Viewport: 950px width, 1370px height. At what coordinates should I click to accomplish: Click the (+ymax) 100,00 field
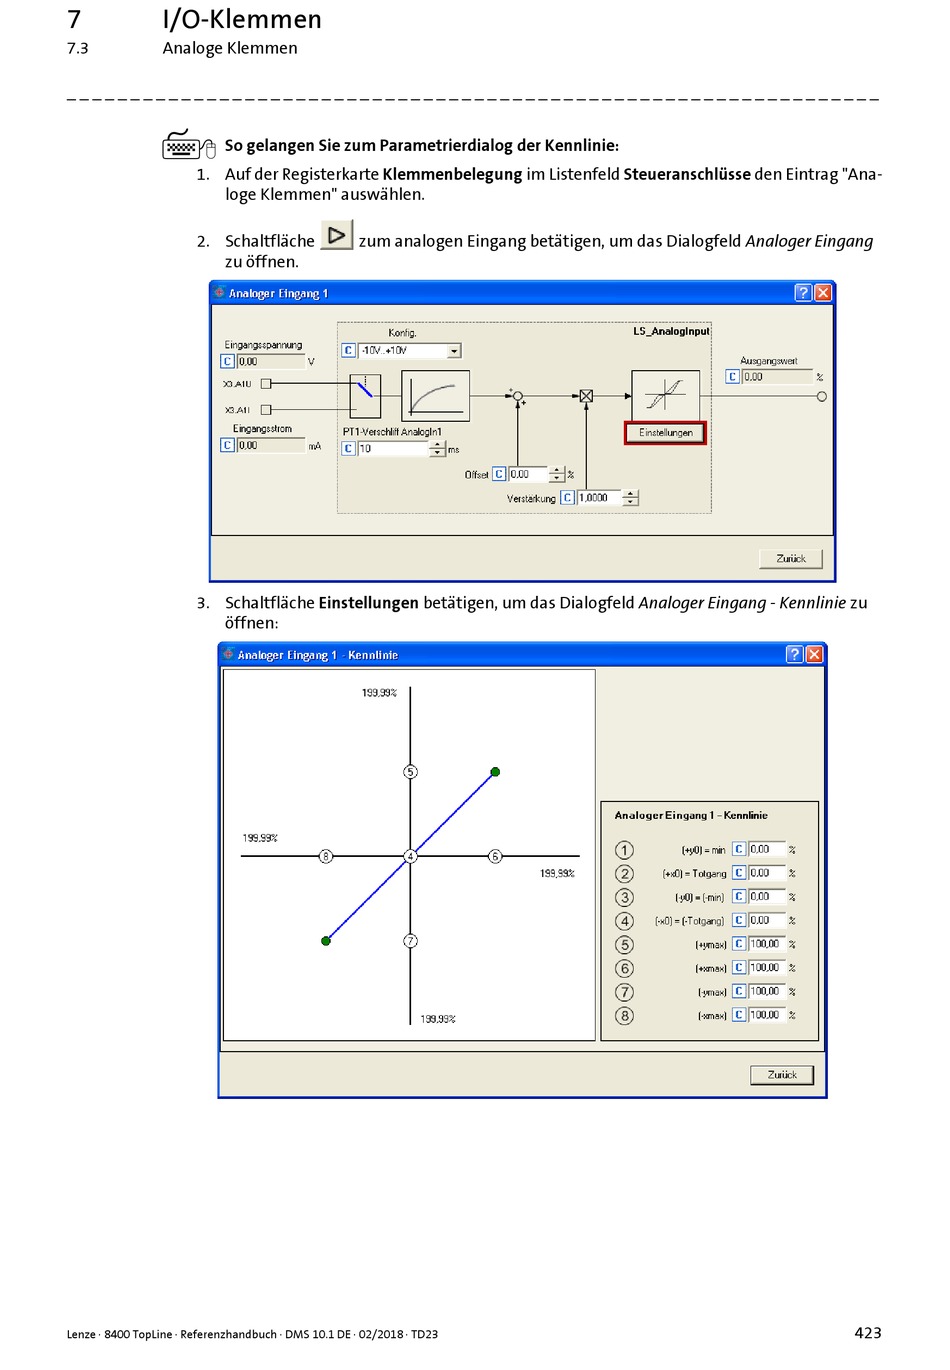(767, 943)
